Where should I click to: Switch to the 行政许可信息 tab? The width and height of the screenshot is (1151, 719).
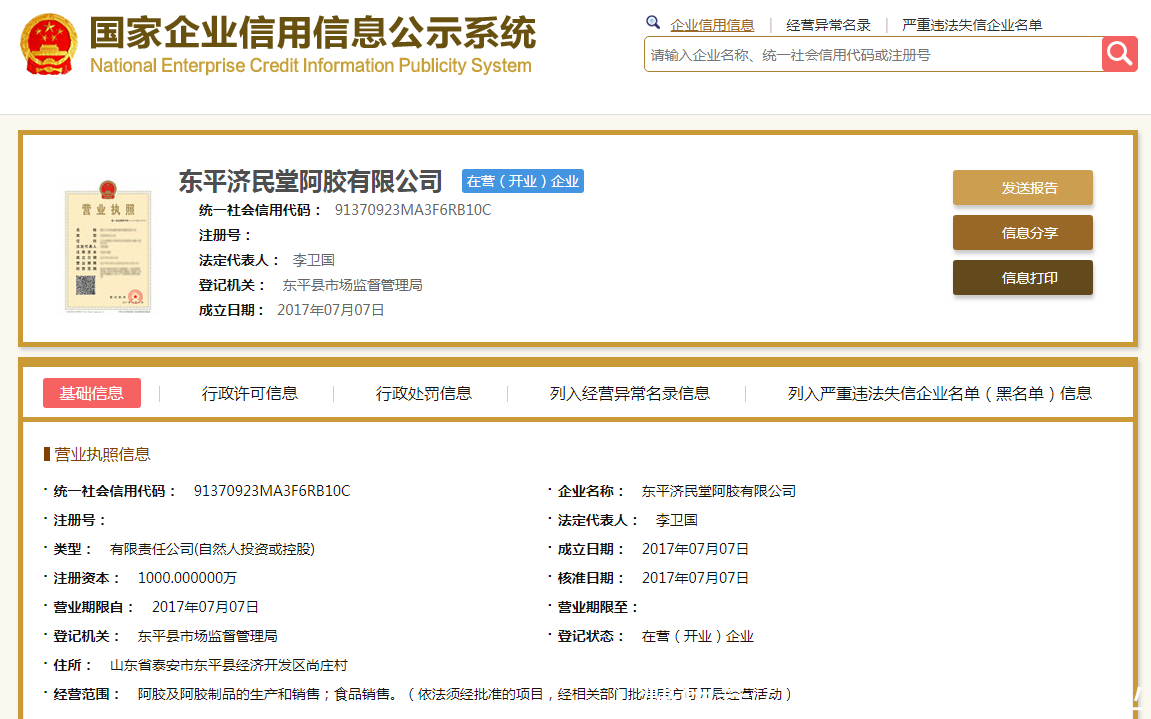248,393
